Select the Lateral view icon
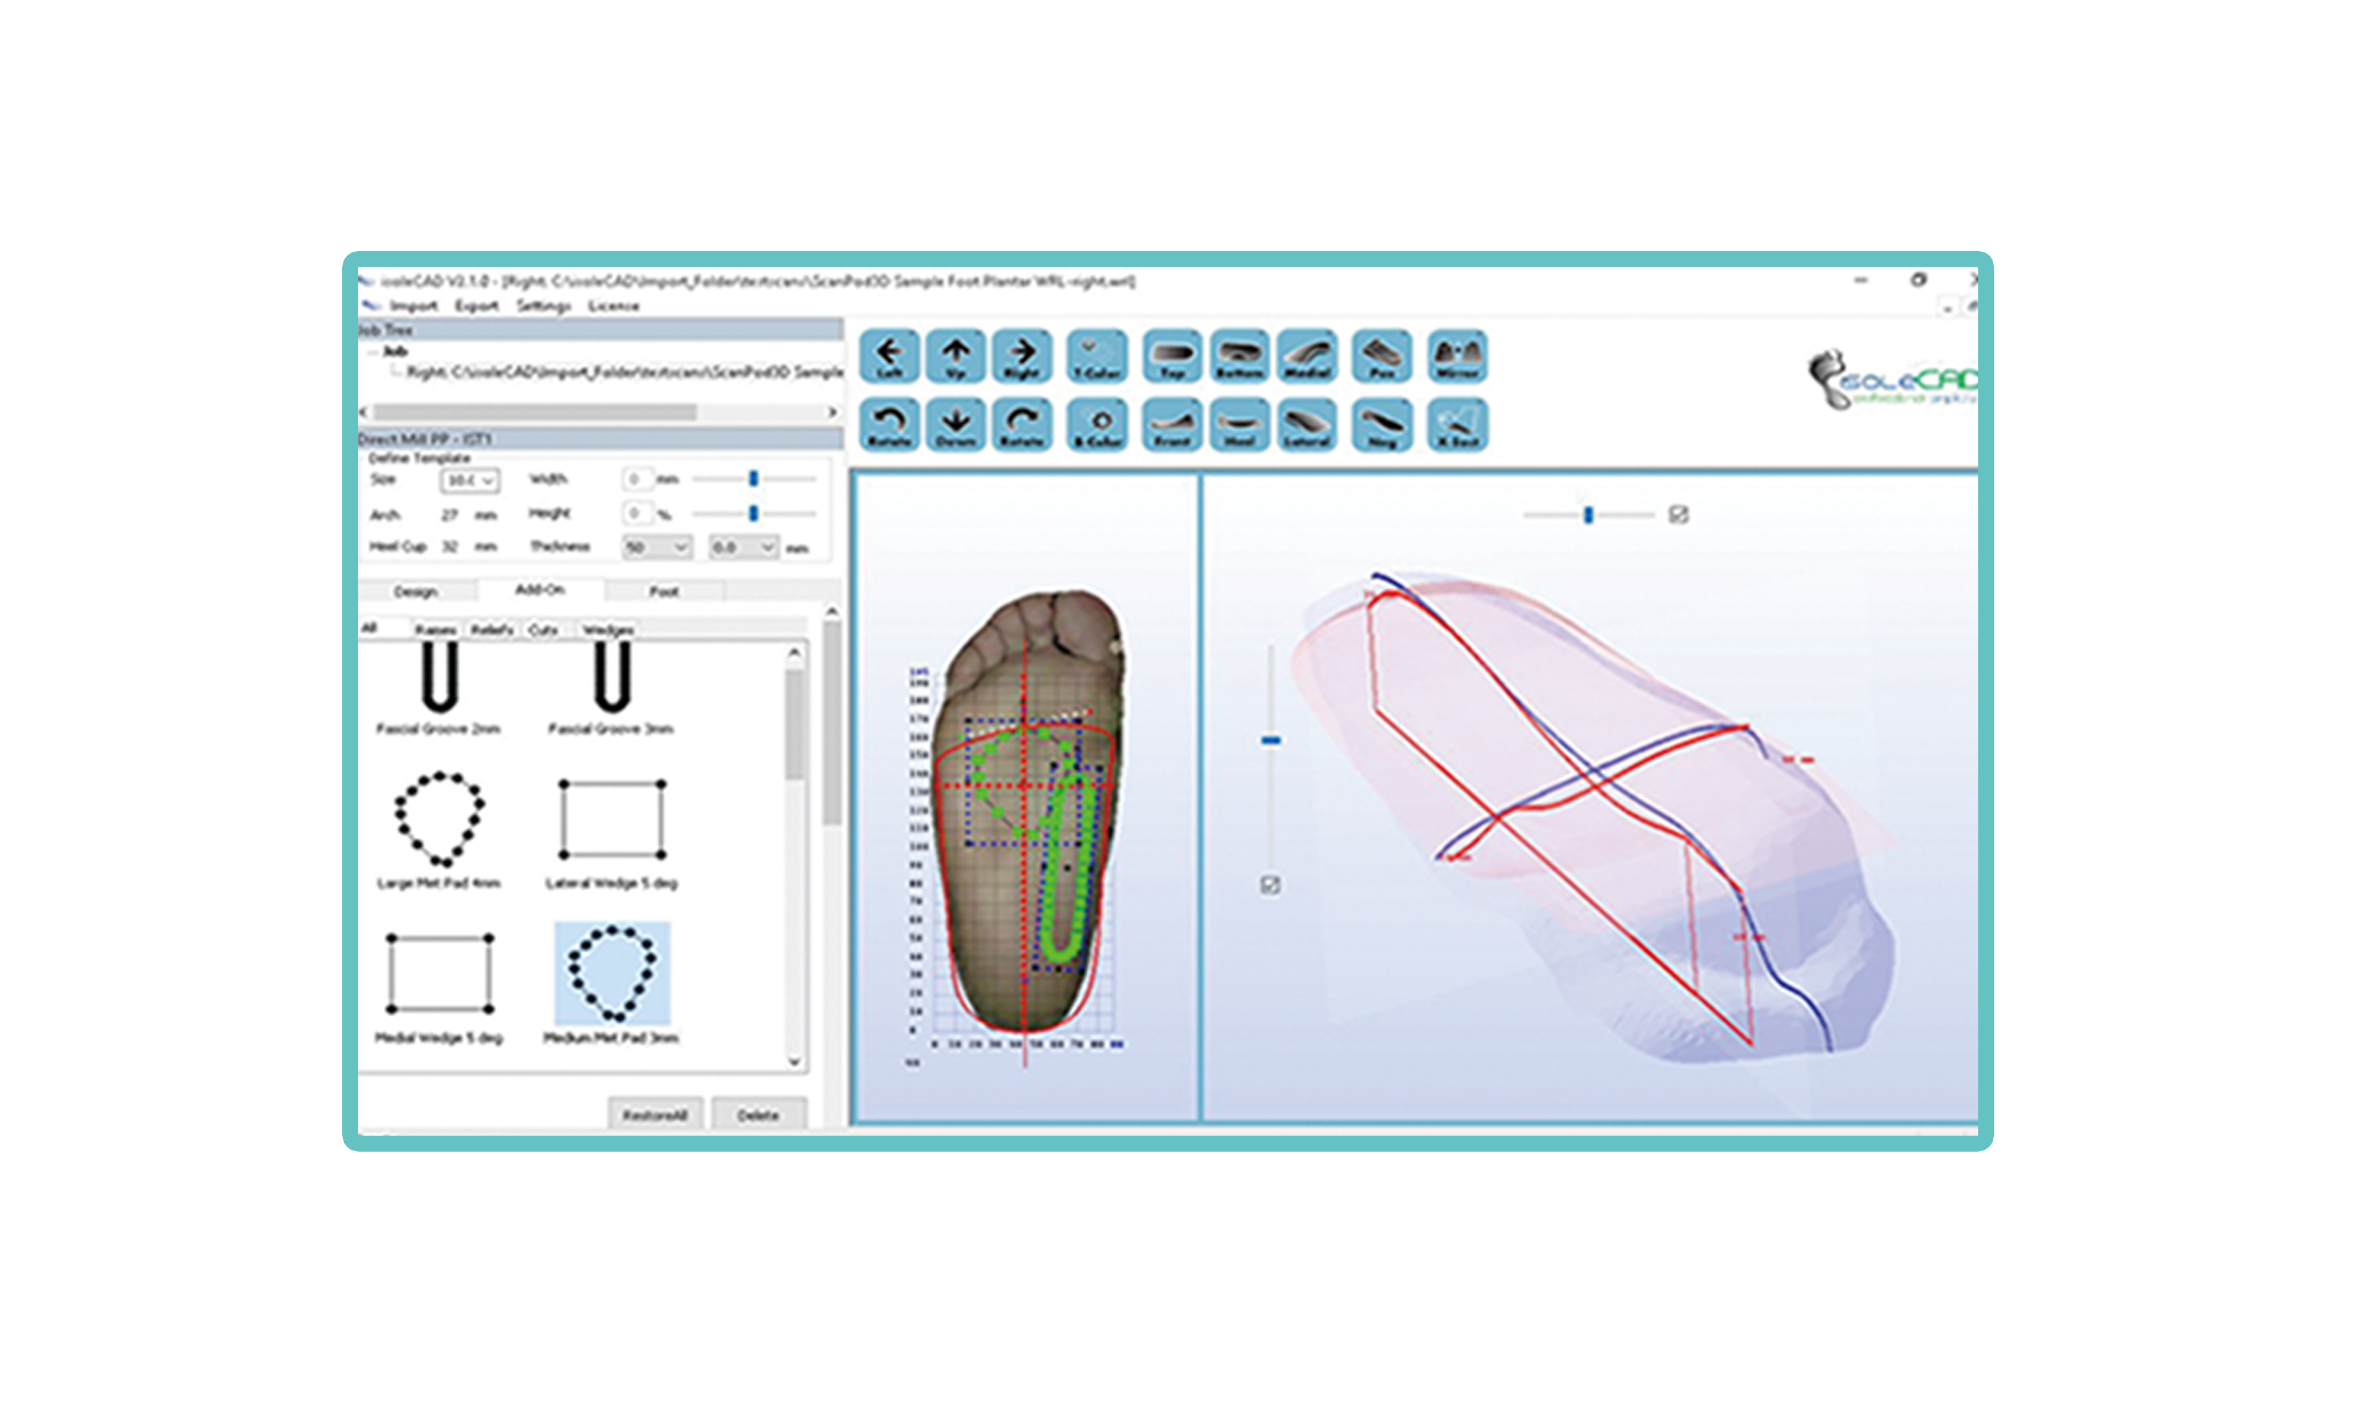2362x1417 pixels. tap(1307, 425)
